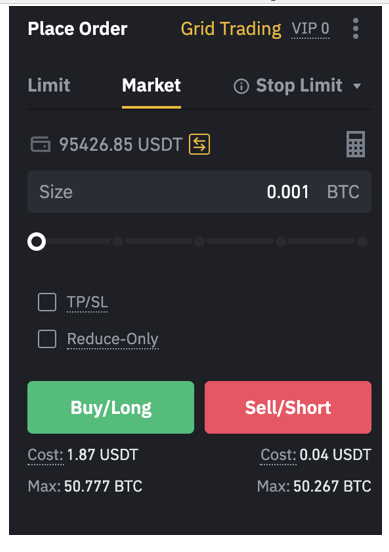
Task: Open the Grid Trading link
Action: point(231,29)
